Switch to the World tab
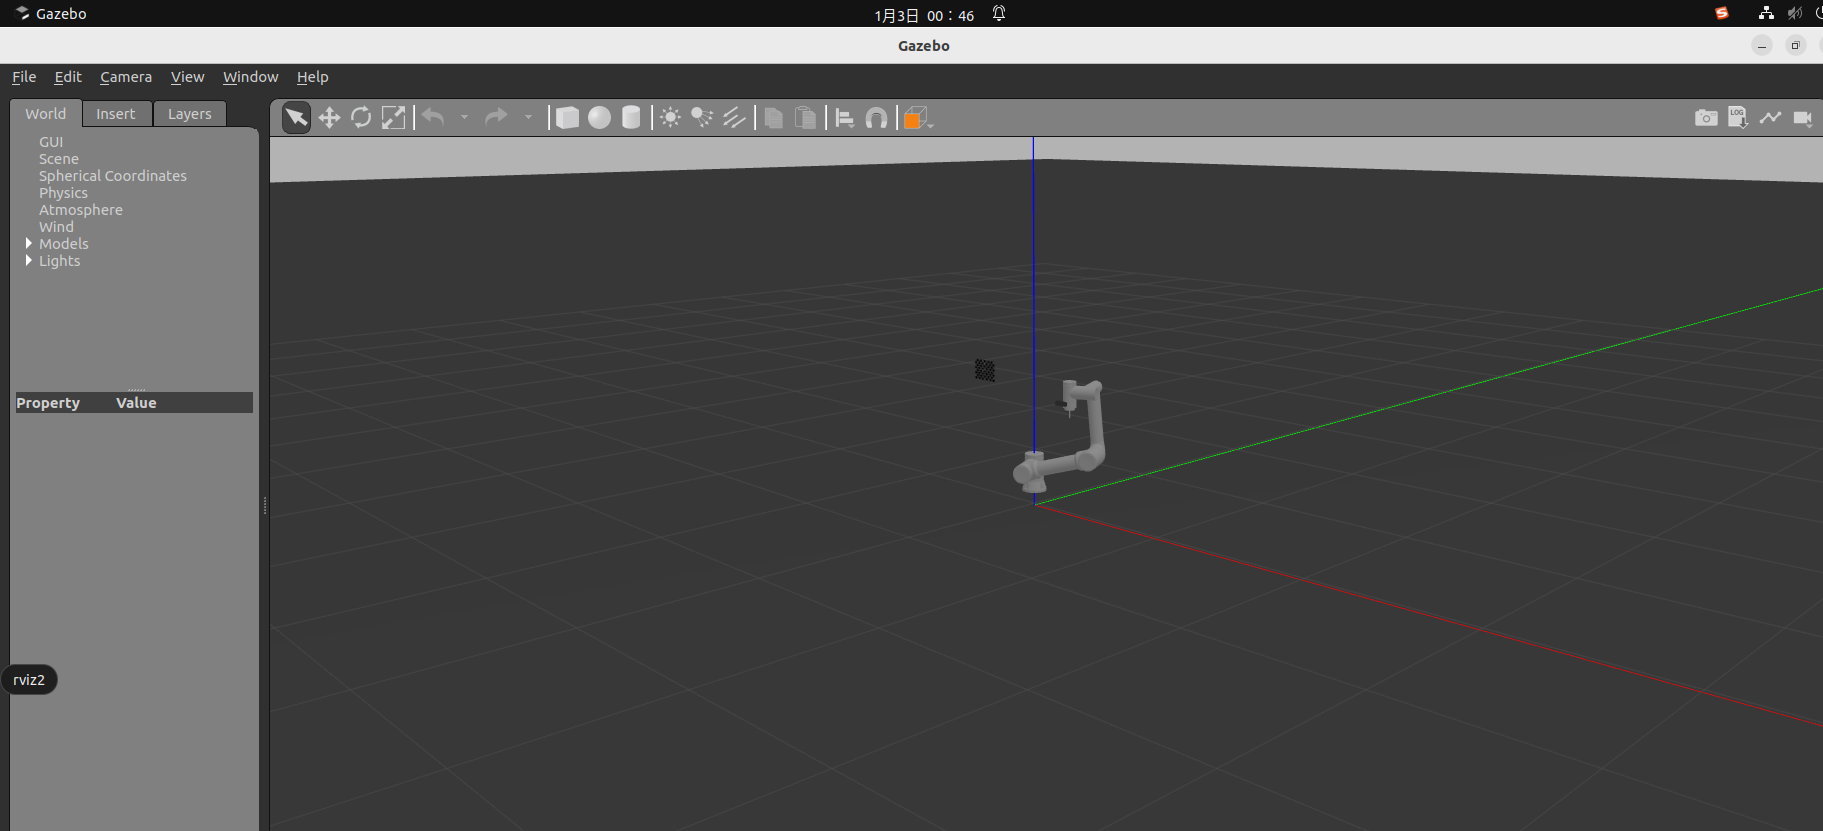Viewport: 1823px width, 831px height. coord(46,114)
